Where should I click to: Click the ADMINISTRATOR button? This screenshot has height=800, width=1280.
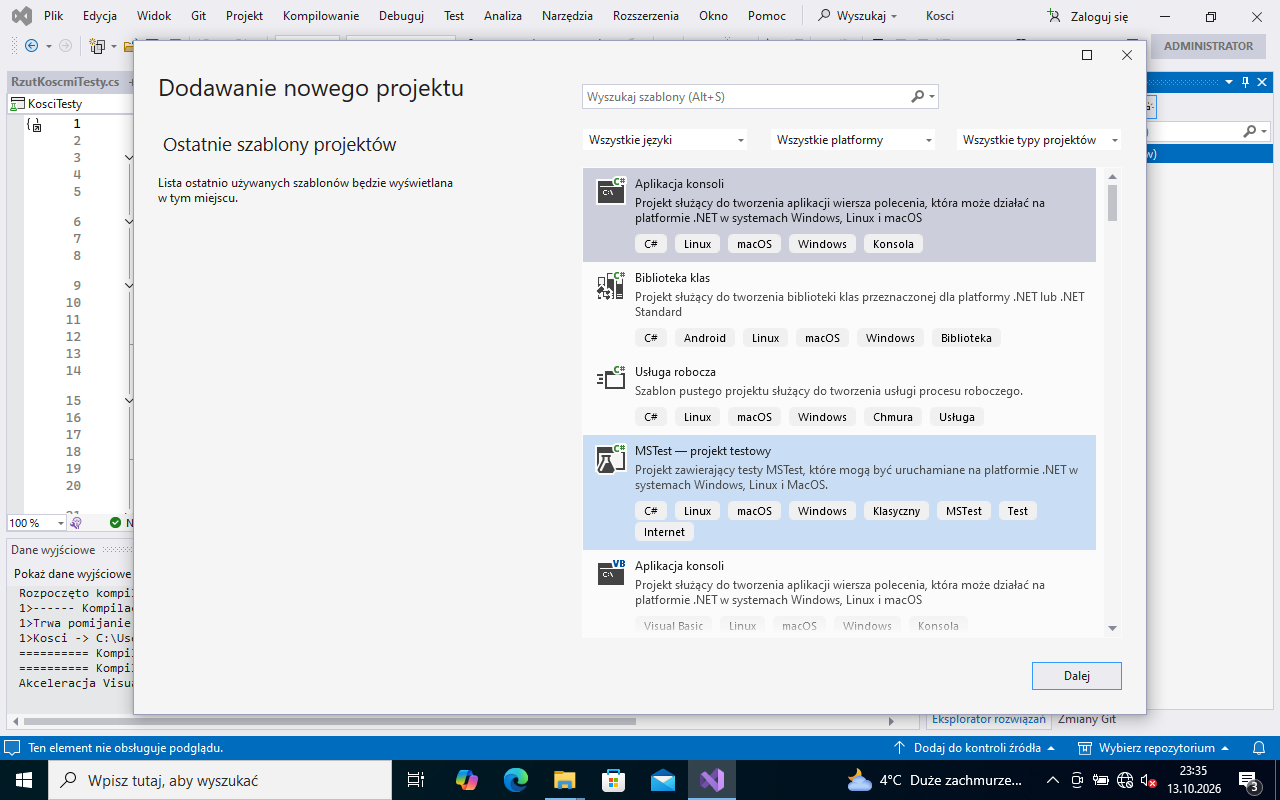1208,46
